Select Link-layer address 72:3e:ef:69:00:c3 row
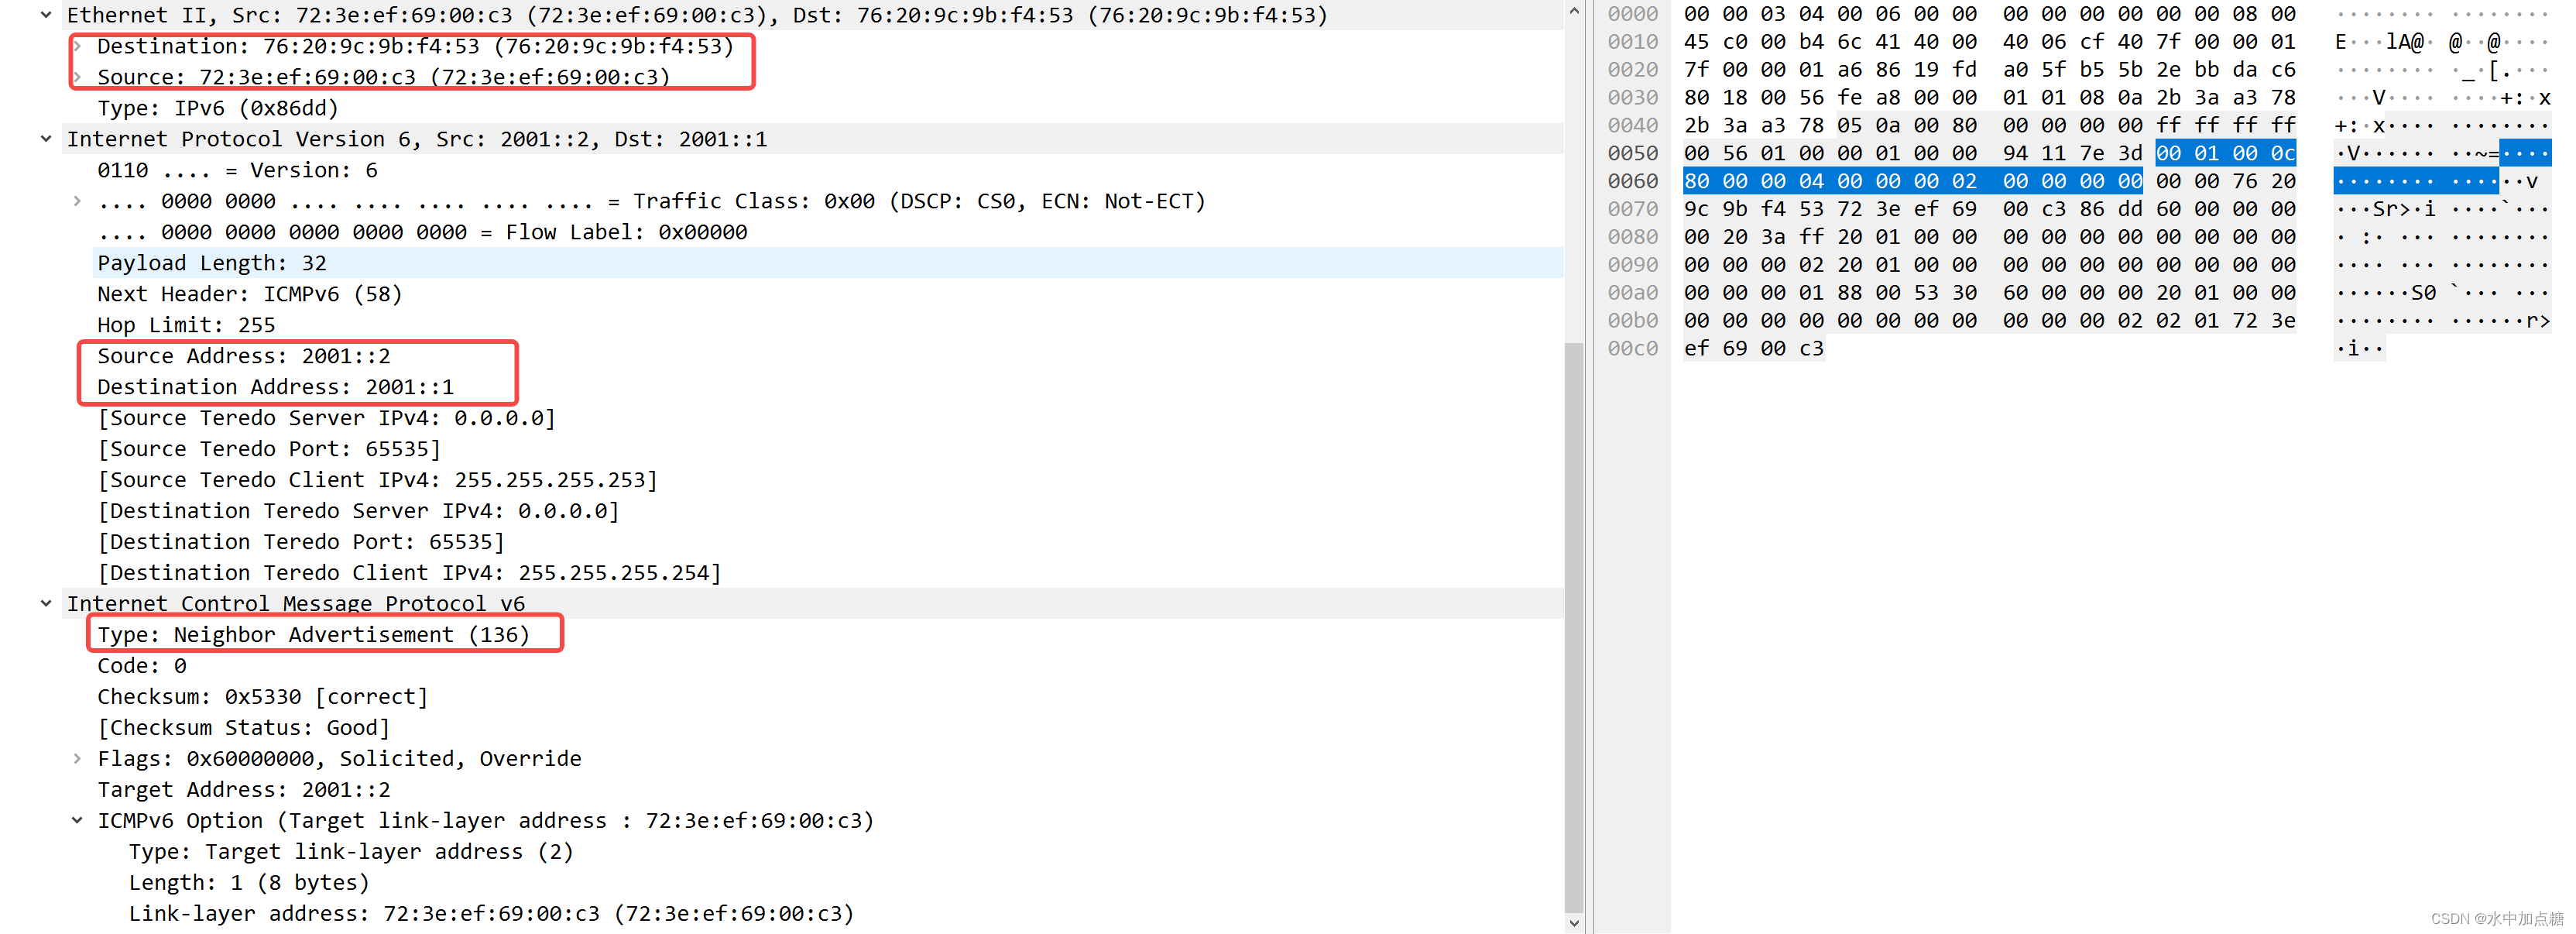2576x934 pixels. coord(490,913)
